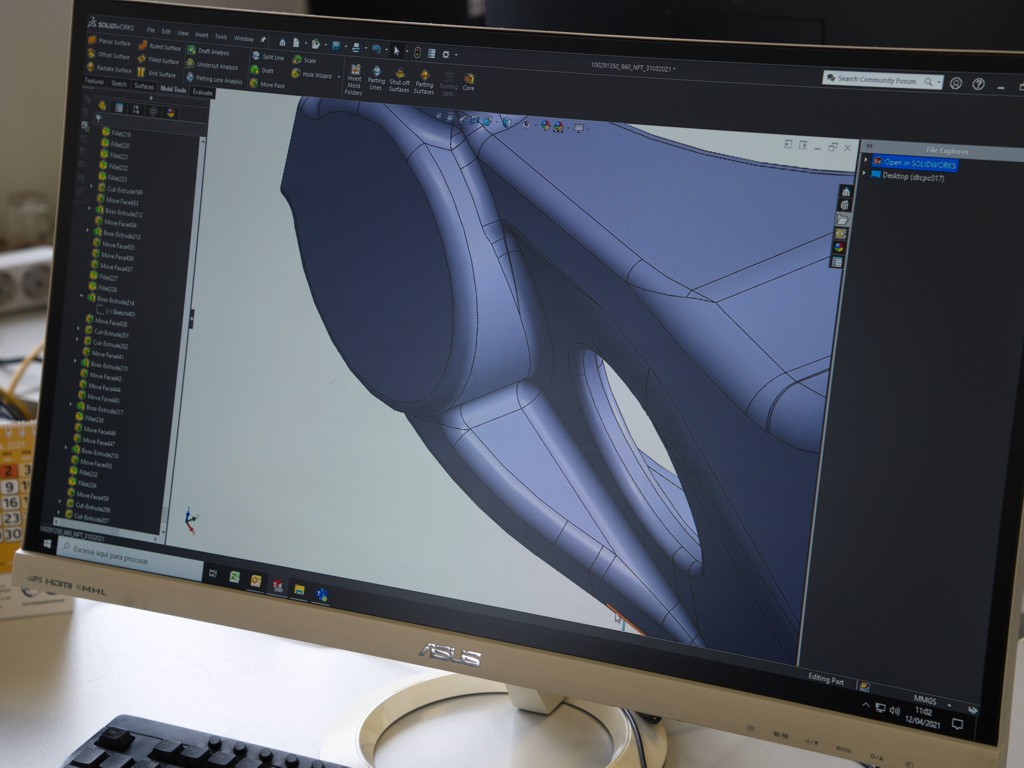The height and width of the screenshot is (768, 1024).
Task: Select Open in SOLIDWORKS entry
Action: (x=915, y=163)
